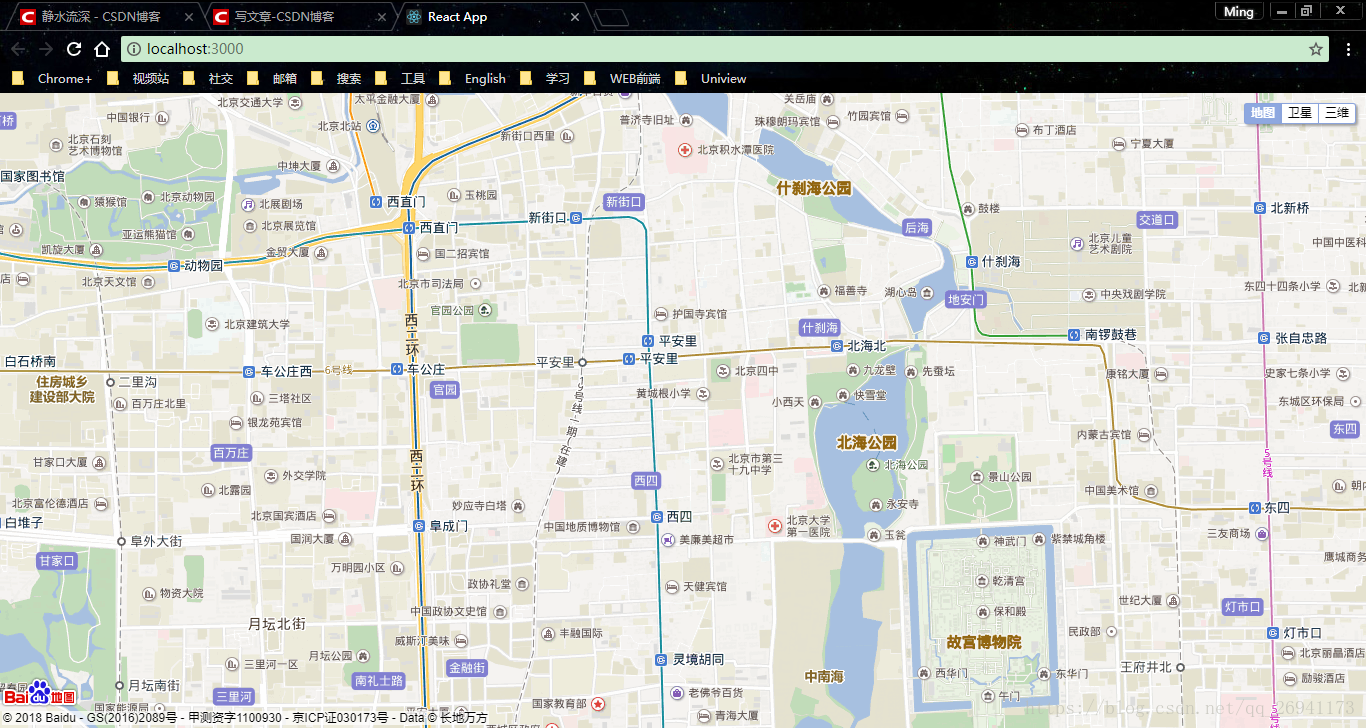Click the Baidu 地图 logo
Viewport: 1366px width, 728px height.
40,694
